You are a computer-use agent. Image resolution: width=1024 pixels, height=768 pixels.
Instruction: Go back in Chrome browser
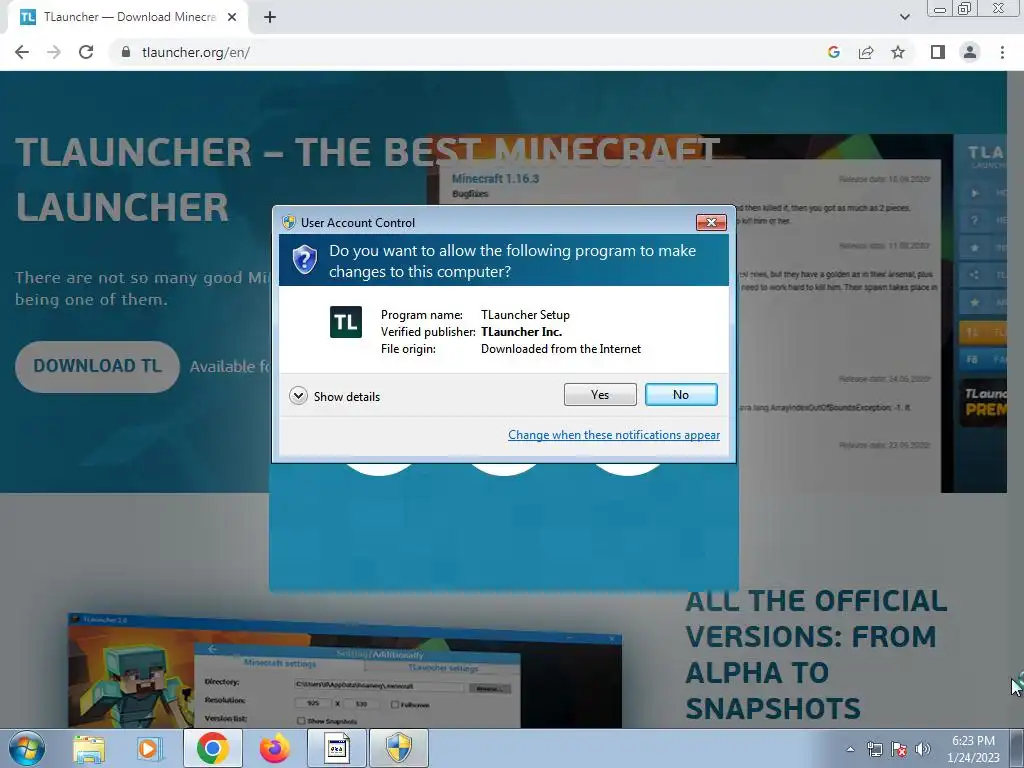point(22,52)
